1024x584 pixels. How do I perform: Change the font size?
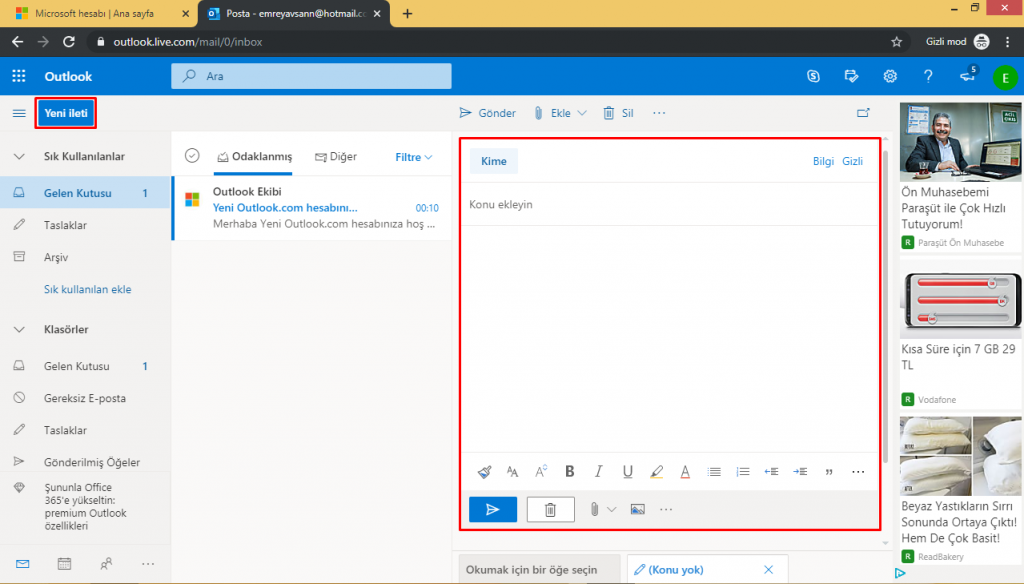pos(513,472)
